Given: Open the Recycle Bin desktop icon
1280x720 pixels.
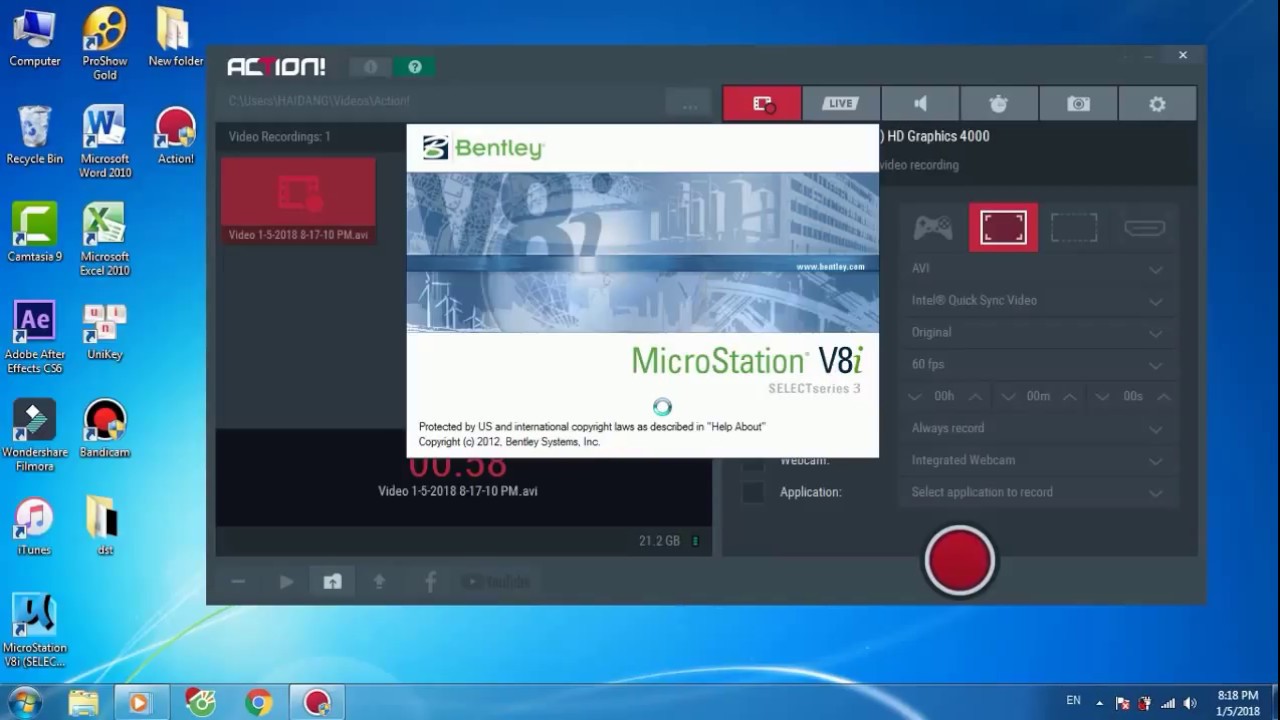Looking at the screenshot, I should pyautogui.click(x=35, y=135).
